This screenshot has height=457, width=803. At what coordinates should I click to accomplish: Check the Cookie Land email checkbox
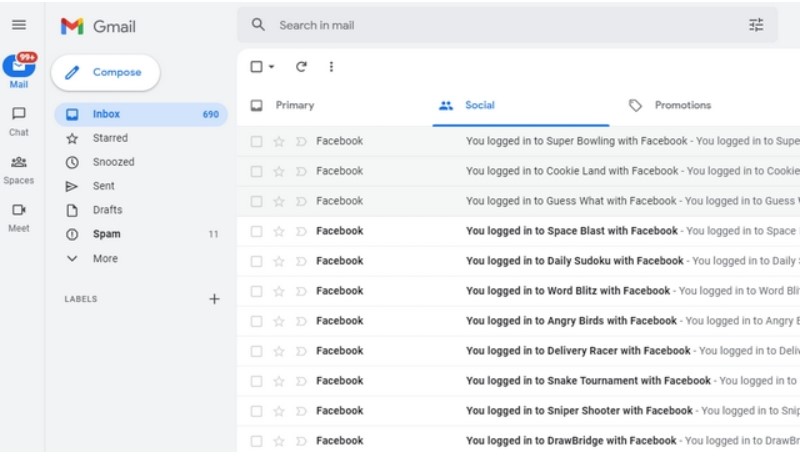(256, 172)
